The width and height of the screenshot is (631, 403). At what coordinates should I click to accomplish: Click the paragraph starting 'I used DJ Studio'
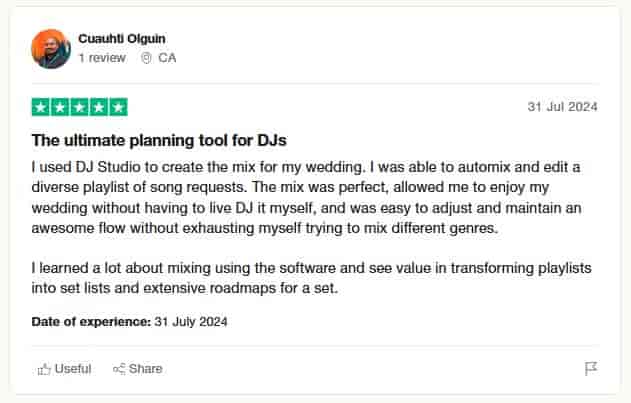click(x=300, y=197)
